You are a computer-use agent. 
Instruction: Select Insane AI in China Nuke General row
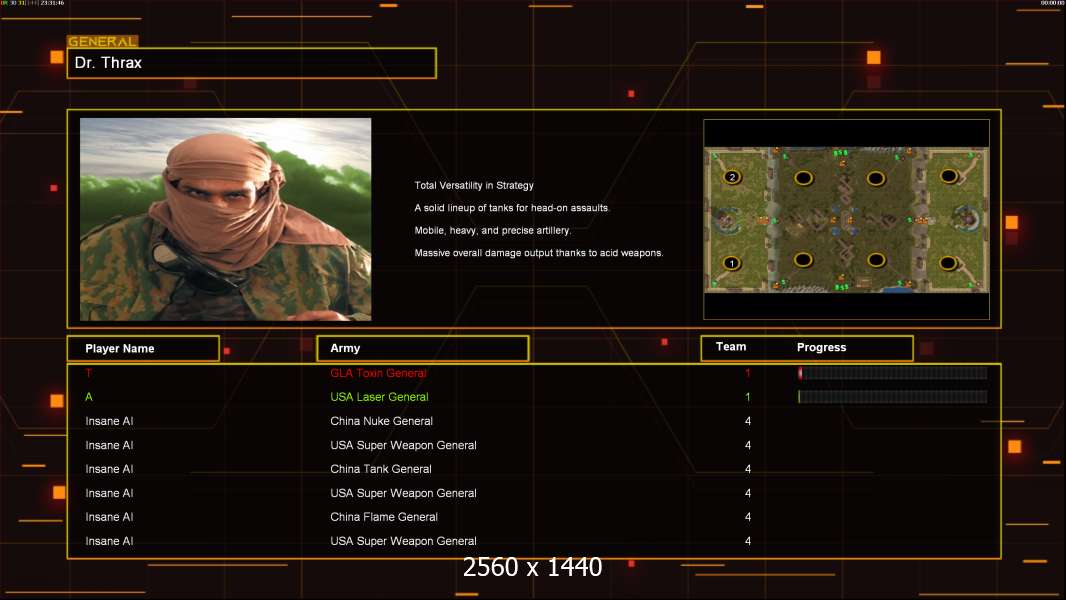tap(109, 421)
